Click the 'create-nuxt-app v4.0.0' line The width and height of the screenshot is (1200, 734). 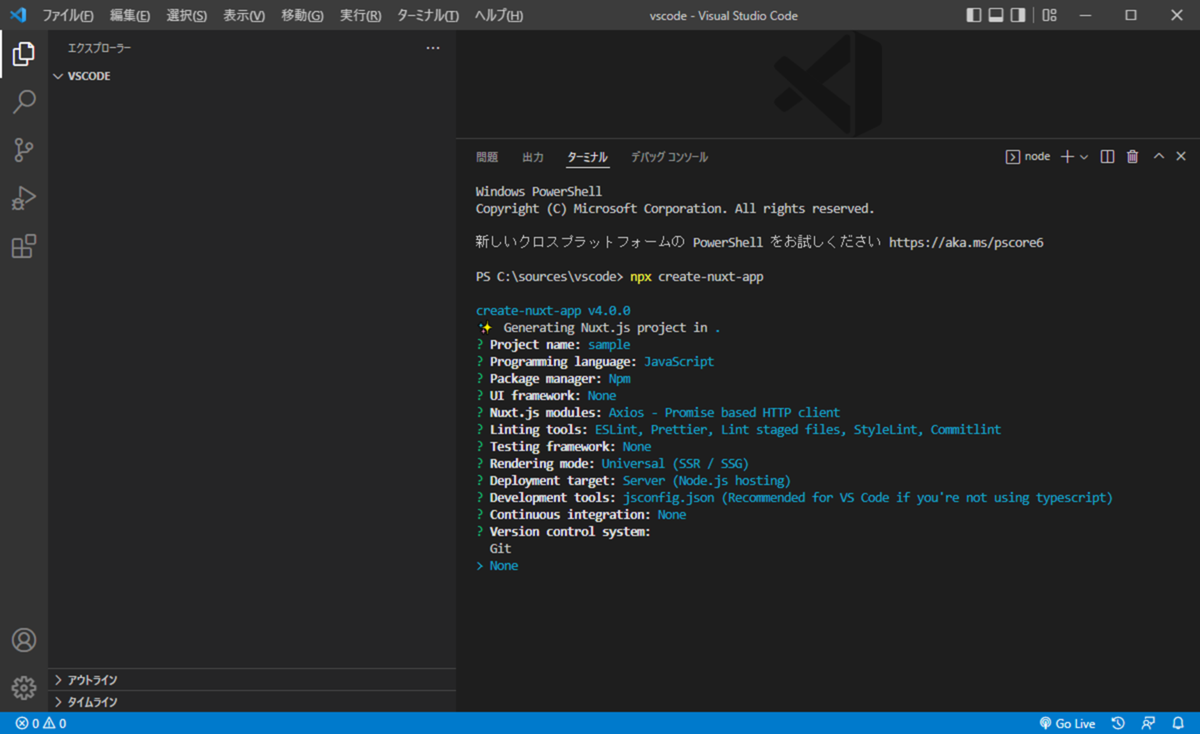(553, 311)
